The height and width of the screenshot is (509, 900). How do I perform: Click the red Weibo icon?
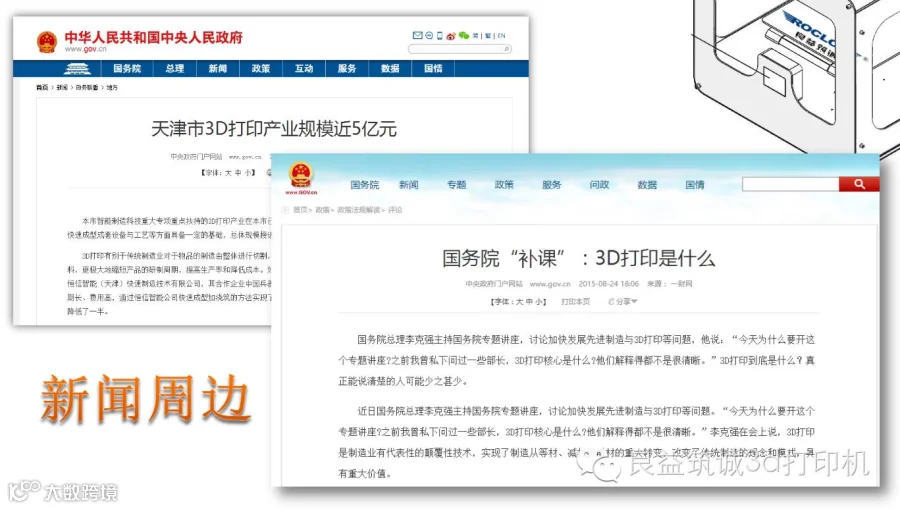click(x=451, y=36)
